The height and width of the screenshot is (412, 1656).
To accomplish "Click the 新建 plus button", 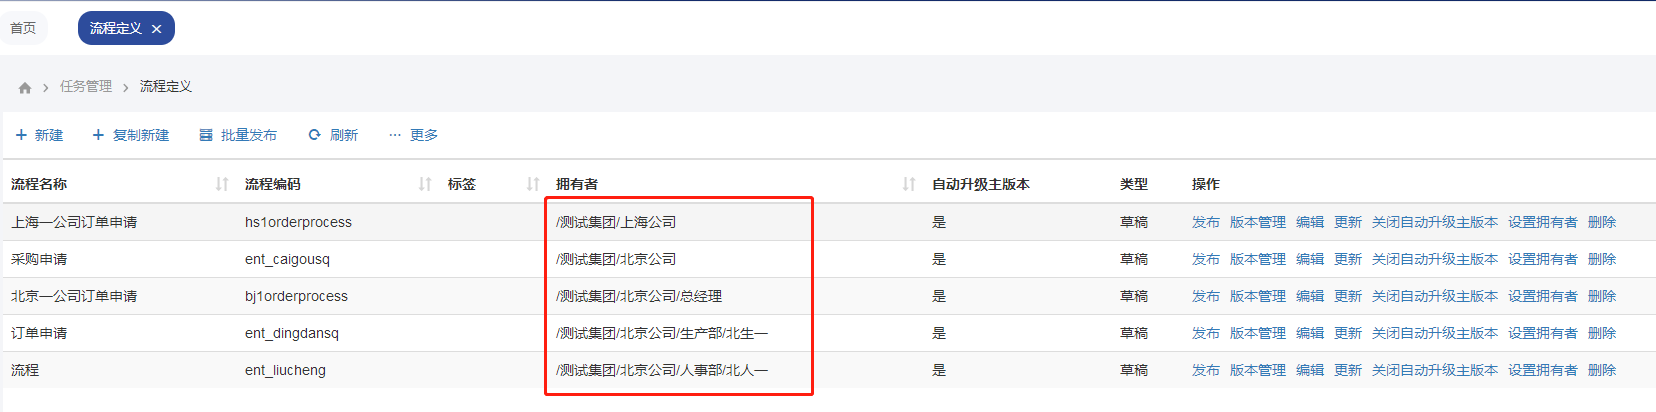I will click(x=39, y=135).
